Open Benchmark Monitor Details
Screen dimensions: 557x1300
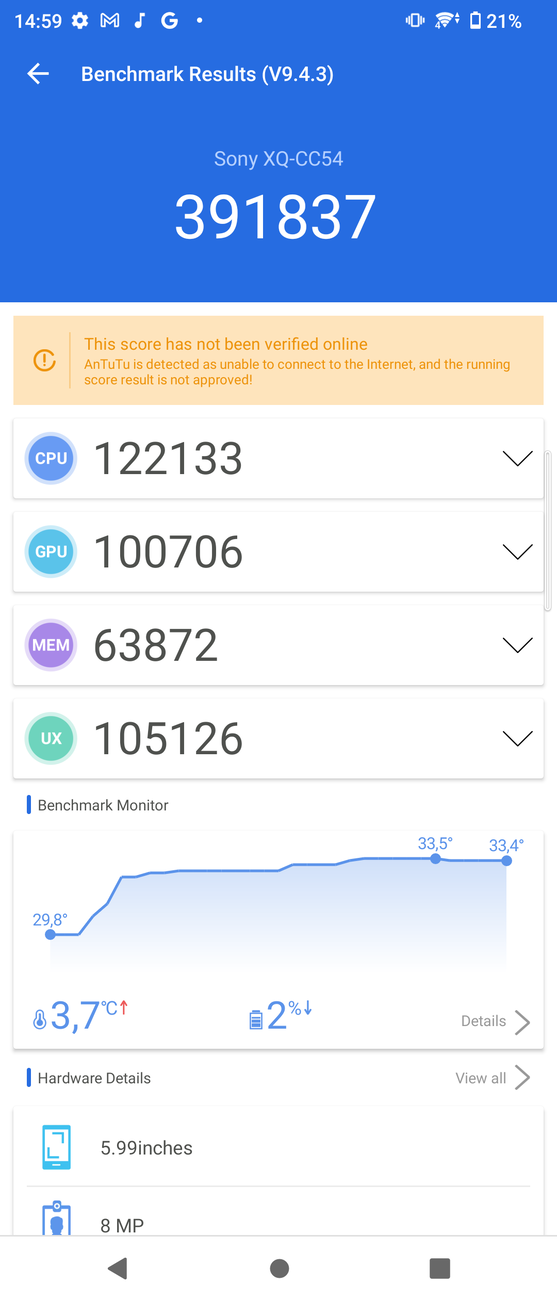coord(496,1021)
